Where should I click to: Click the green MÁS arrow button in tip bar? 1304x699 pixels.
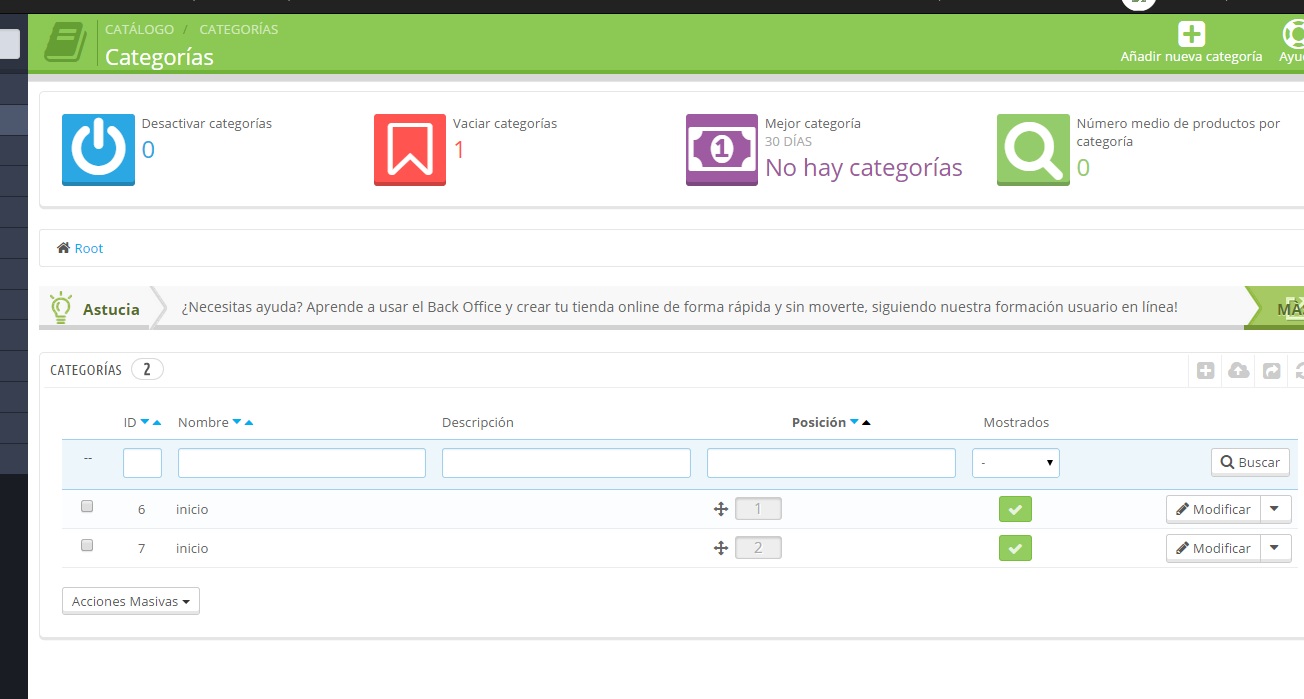pyautogui.click(x=1277, y=308)
